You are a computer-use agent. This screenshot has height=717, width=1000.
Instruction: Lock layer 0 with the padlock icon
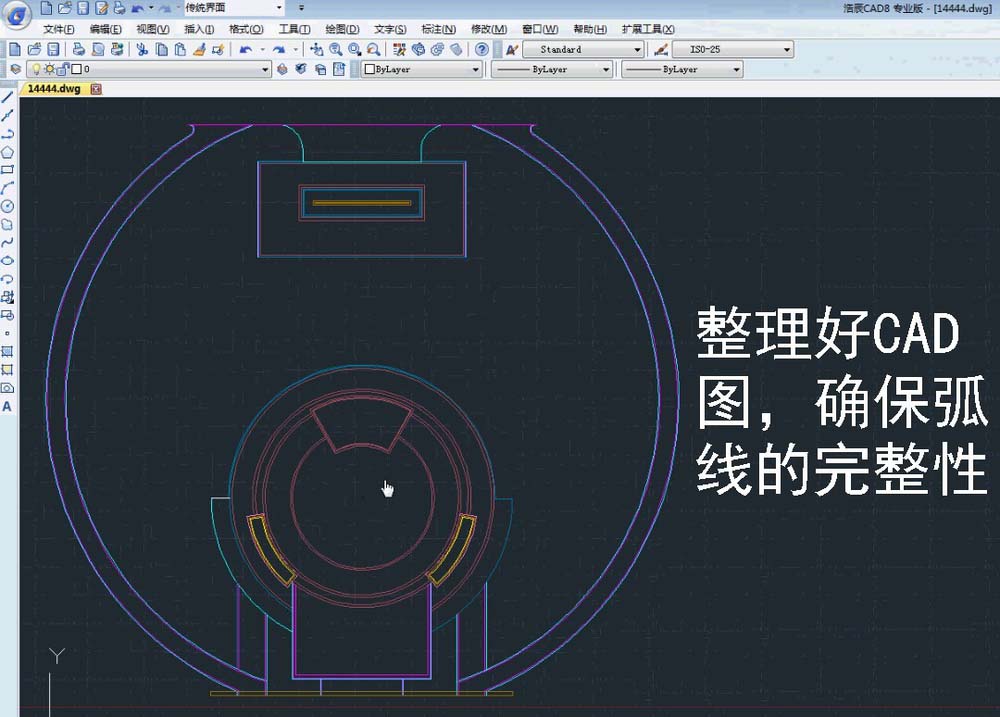pyautogui.click(x=62, y=69)
